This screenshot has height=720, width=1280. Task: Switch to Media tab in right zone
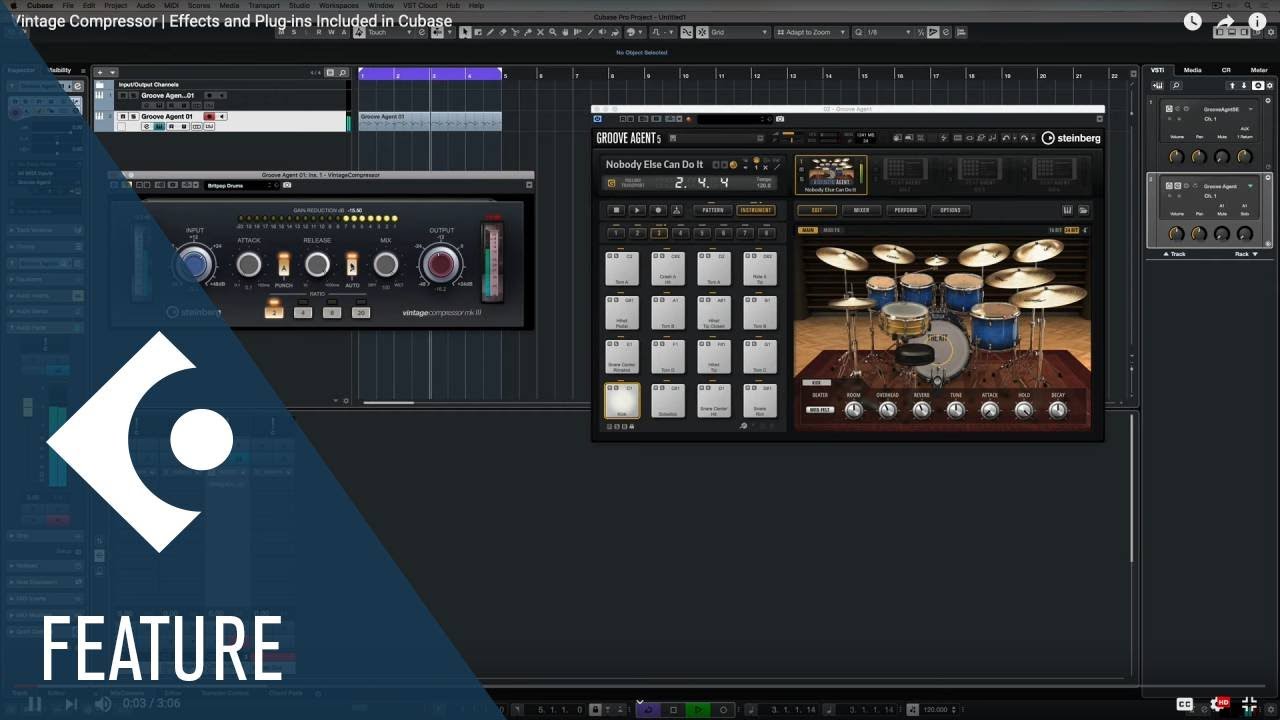1193,70
